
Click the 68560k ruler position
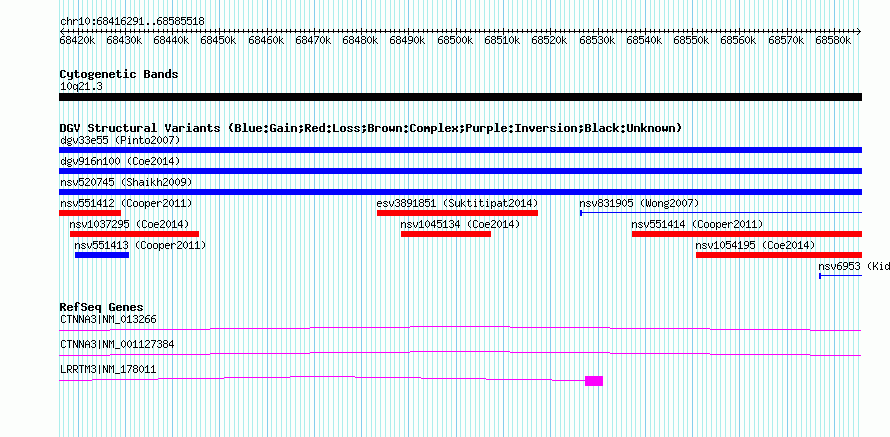pos(738,40)
